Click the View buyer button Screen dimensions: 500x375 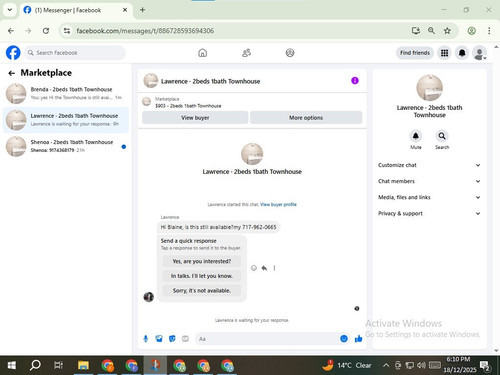pos(195,118)
